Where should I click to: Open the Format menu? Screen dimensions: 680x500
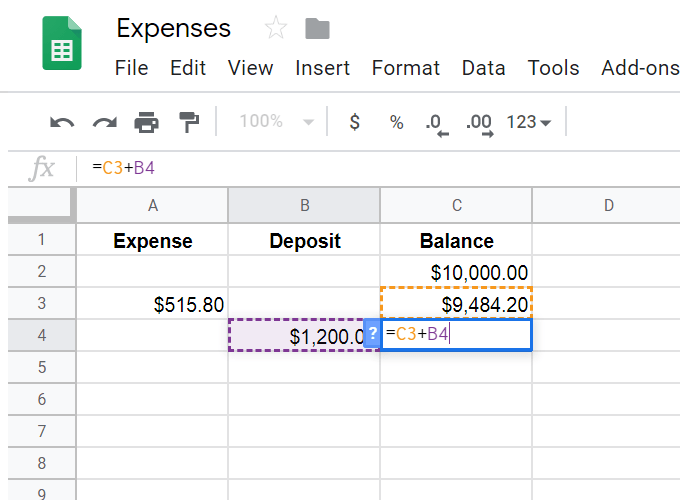(x=405, y=68)
